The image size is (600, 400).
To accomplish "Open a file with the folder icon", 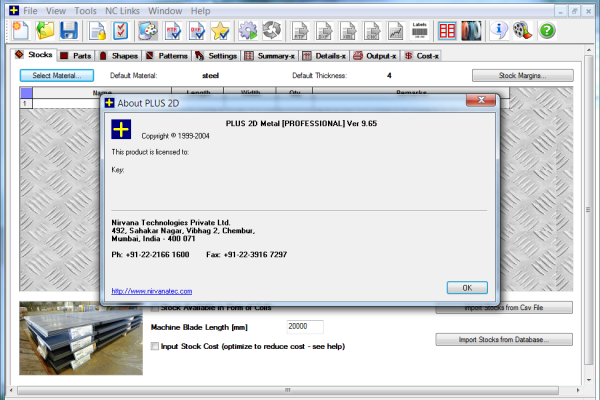I will 45,31.
